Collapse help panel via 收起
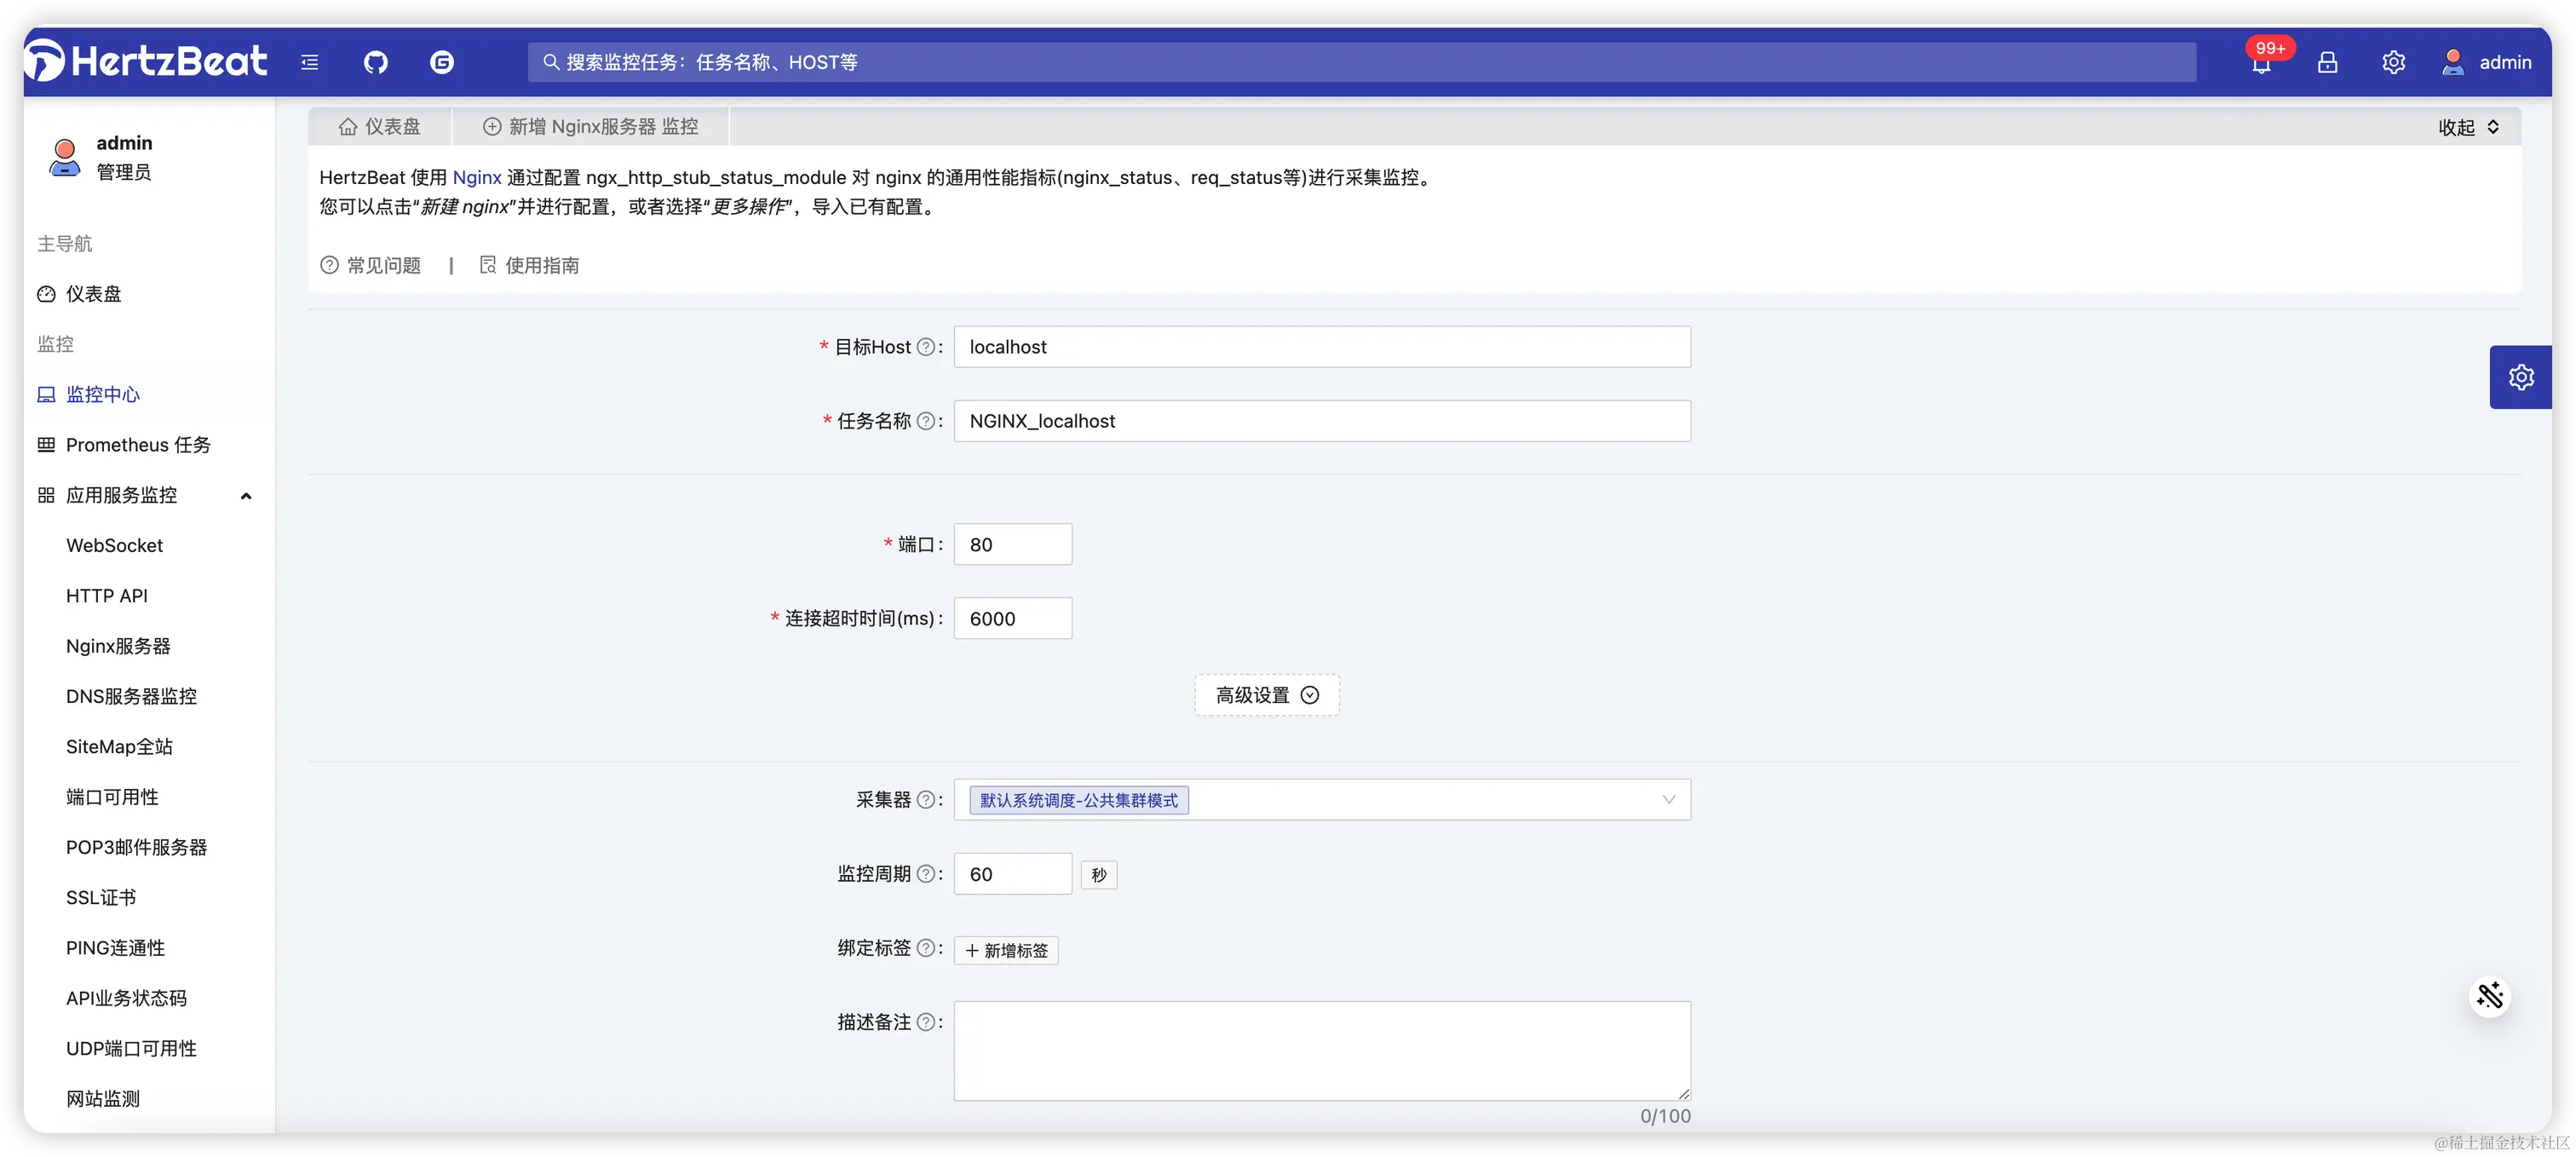Screen dimensions: 2576x1157 click(2468, 127)
